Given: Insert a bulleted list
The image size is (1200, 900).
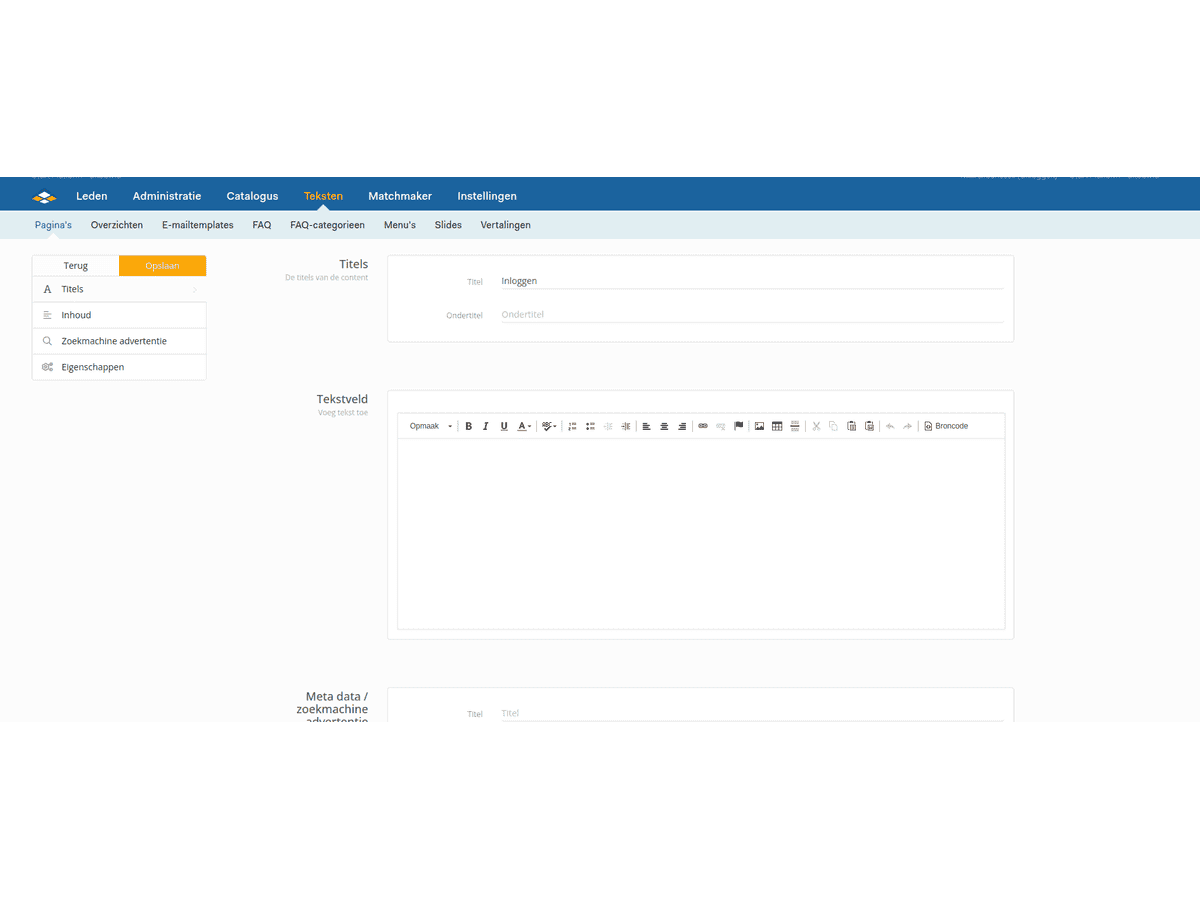Looking at the screenshot, I should [590, 426].
